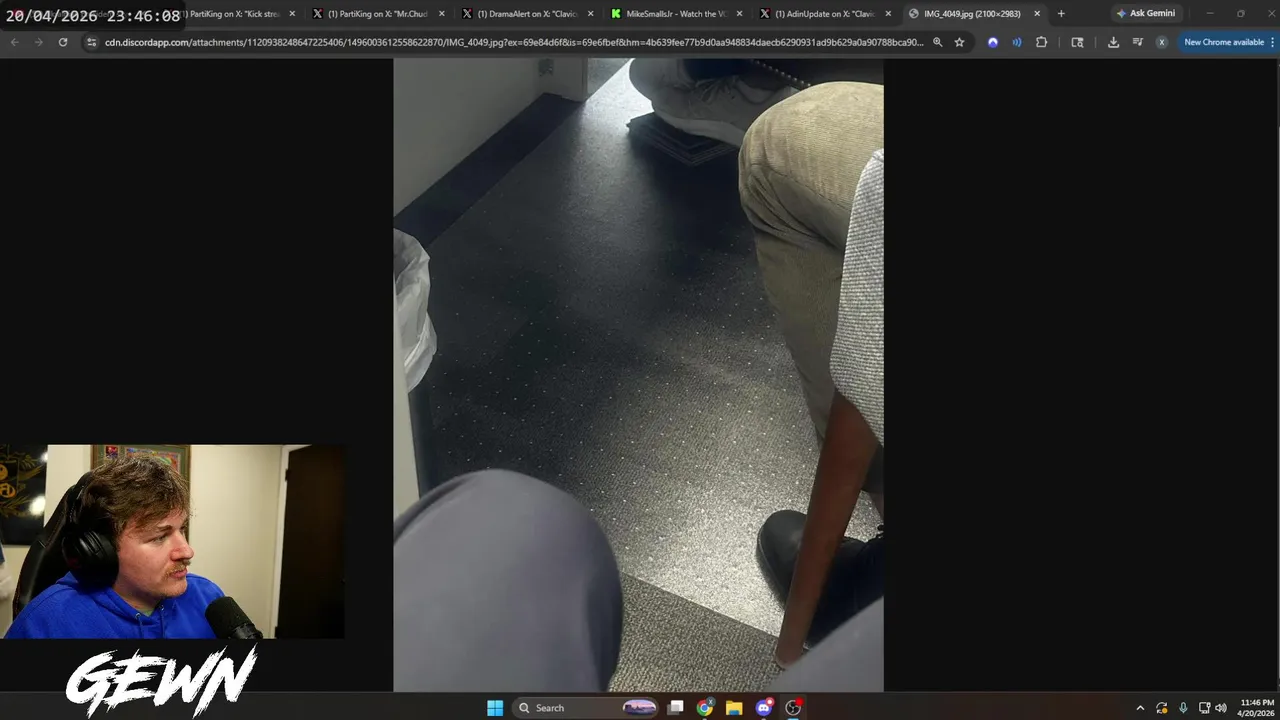This screenshot has width=1280, height=720.
Task: Expand the hidden system tray icons chevron
Action: coord(1140,708)
